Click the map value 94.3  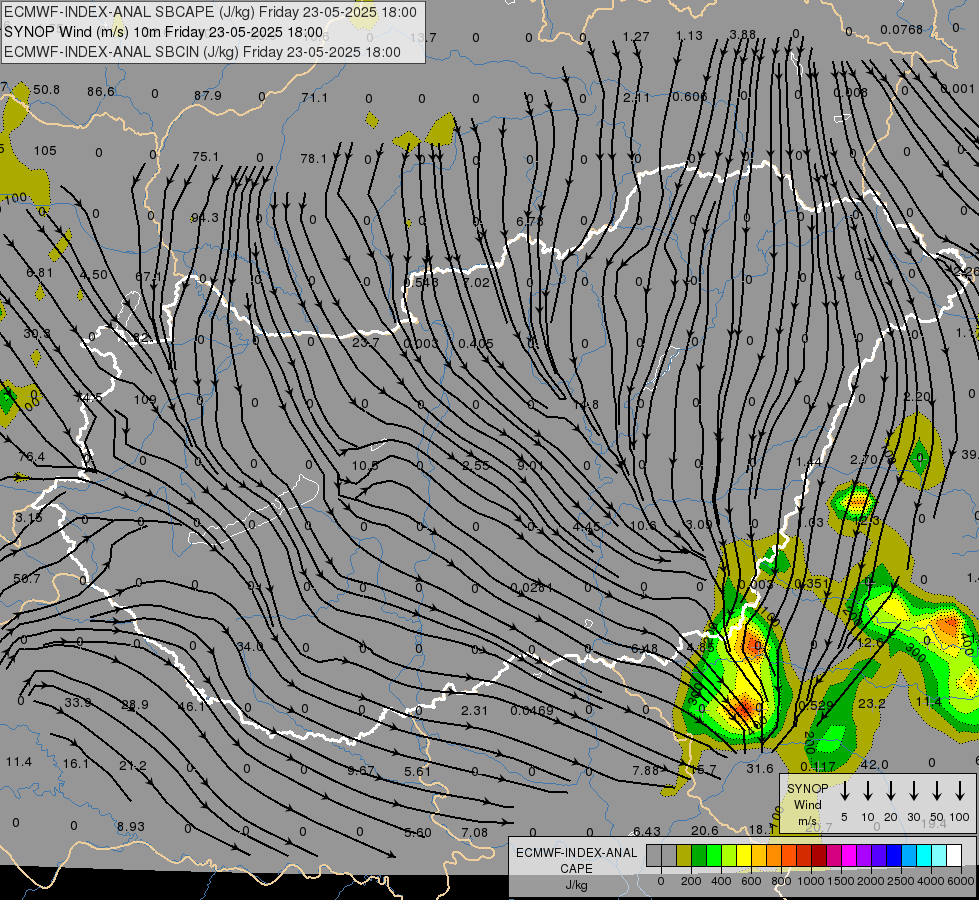point(205,217)
